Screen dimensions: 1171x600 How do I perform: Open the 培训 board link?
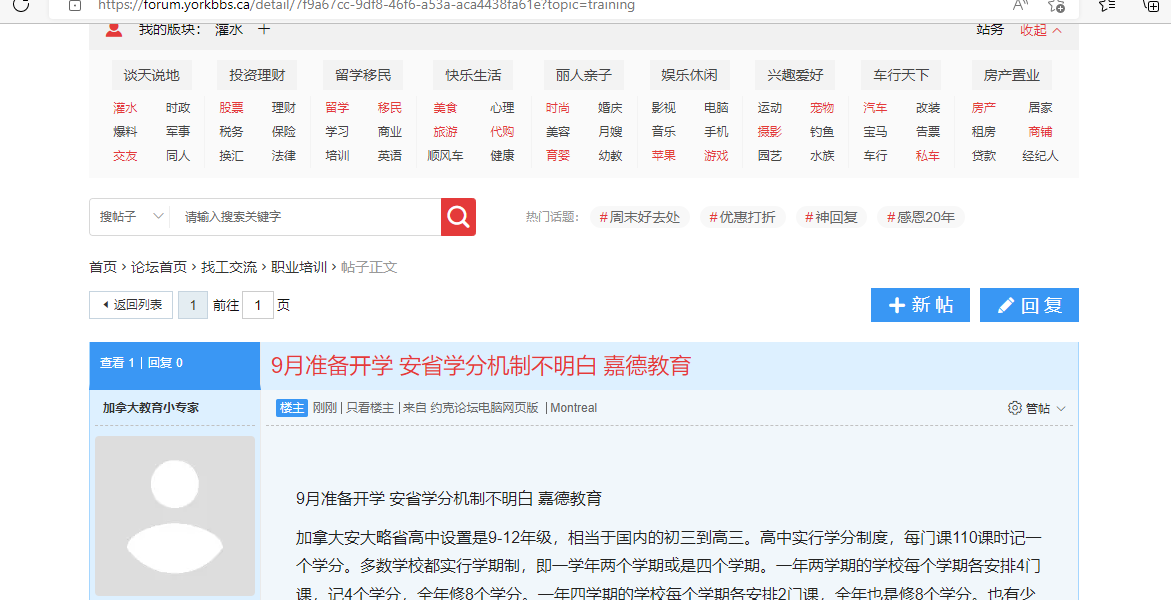tap(338, 156)
